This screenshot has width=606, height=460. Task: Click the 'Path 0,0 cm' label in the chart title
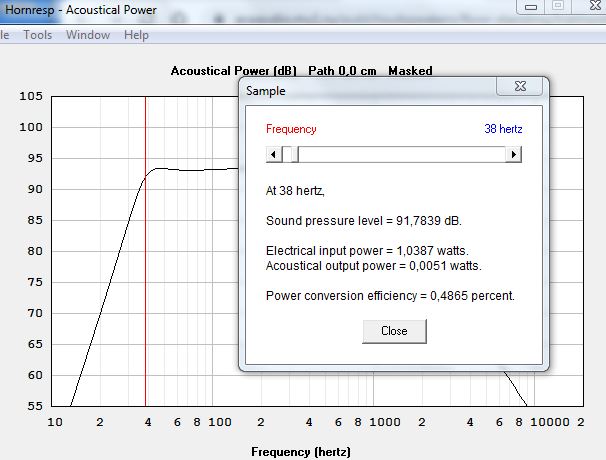(342, 71)
